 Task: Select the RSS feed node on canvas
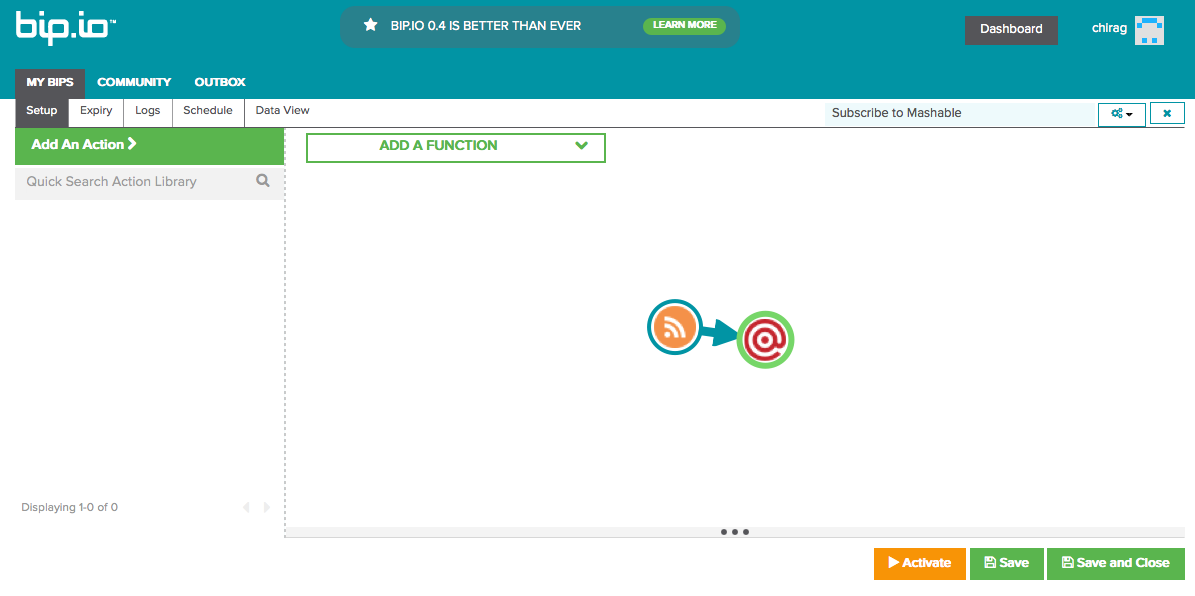pyautogui.click(x=674, y=327)
